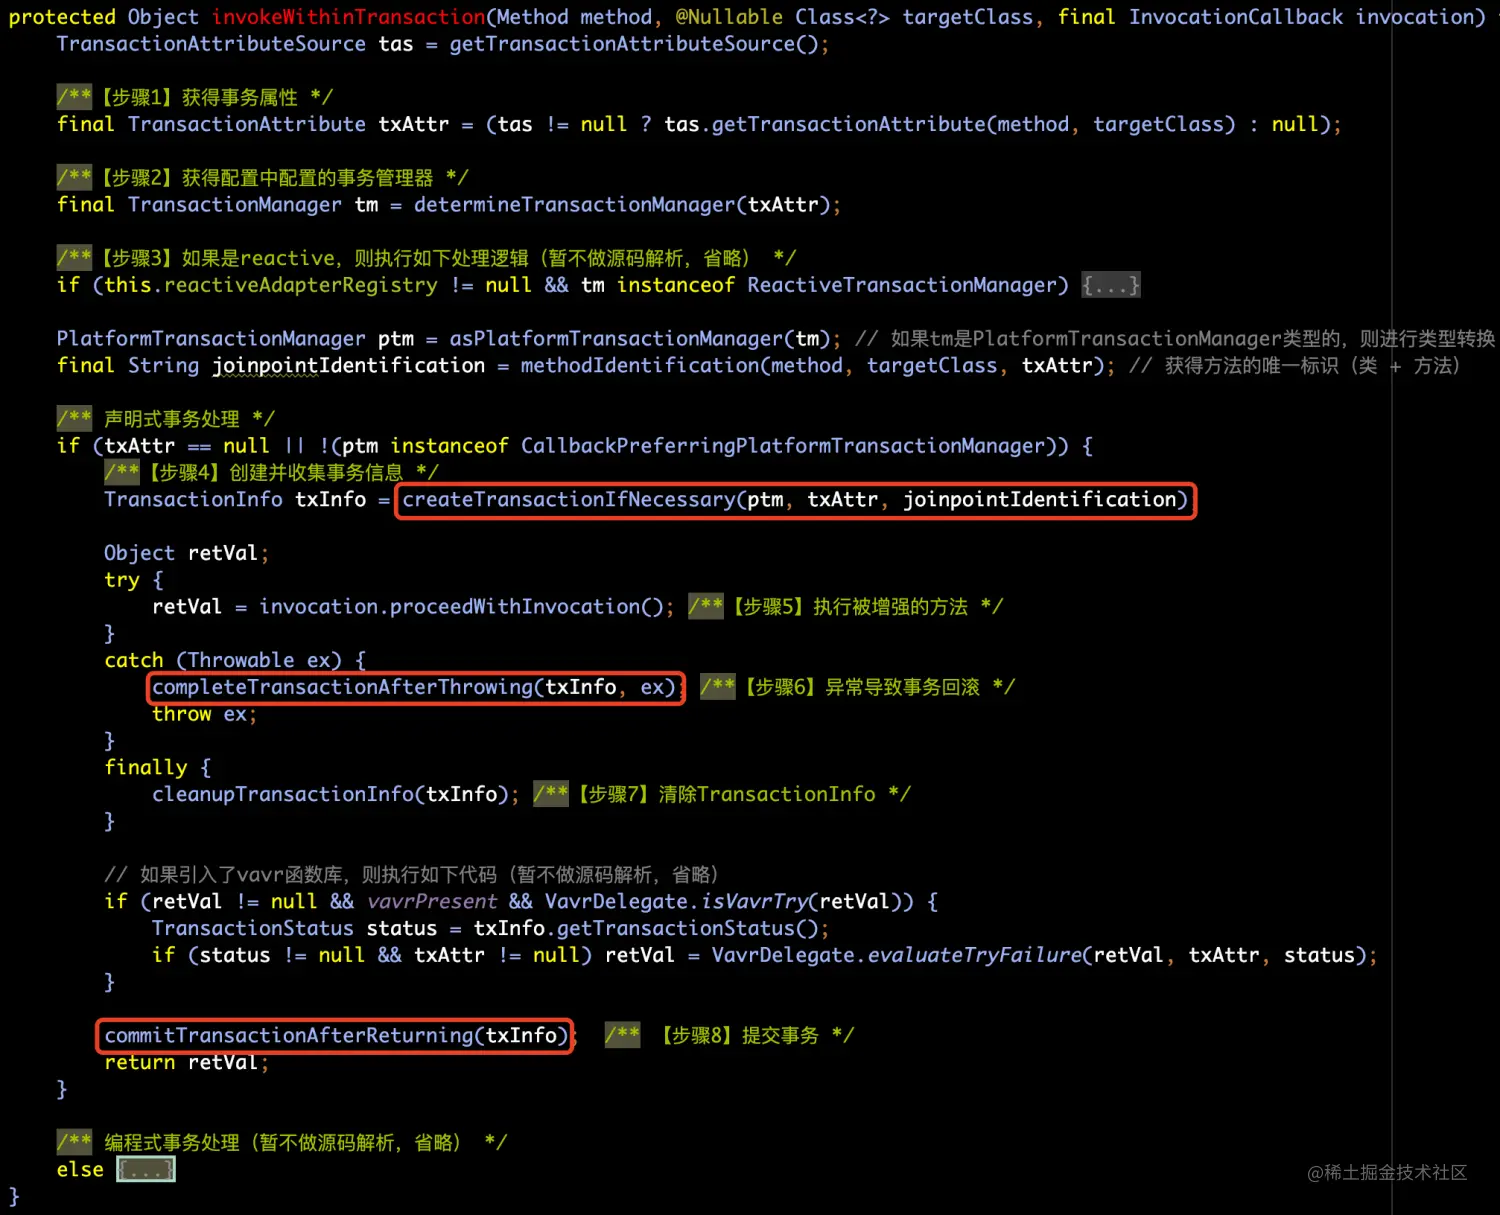The width and height of the screenshot is (1500, 1215).
Task: Click 'TransactionAttribute txAttr' declaration
Action: tap(289, 125)
